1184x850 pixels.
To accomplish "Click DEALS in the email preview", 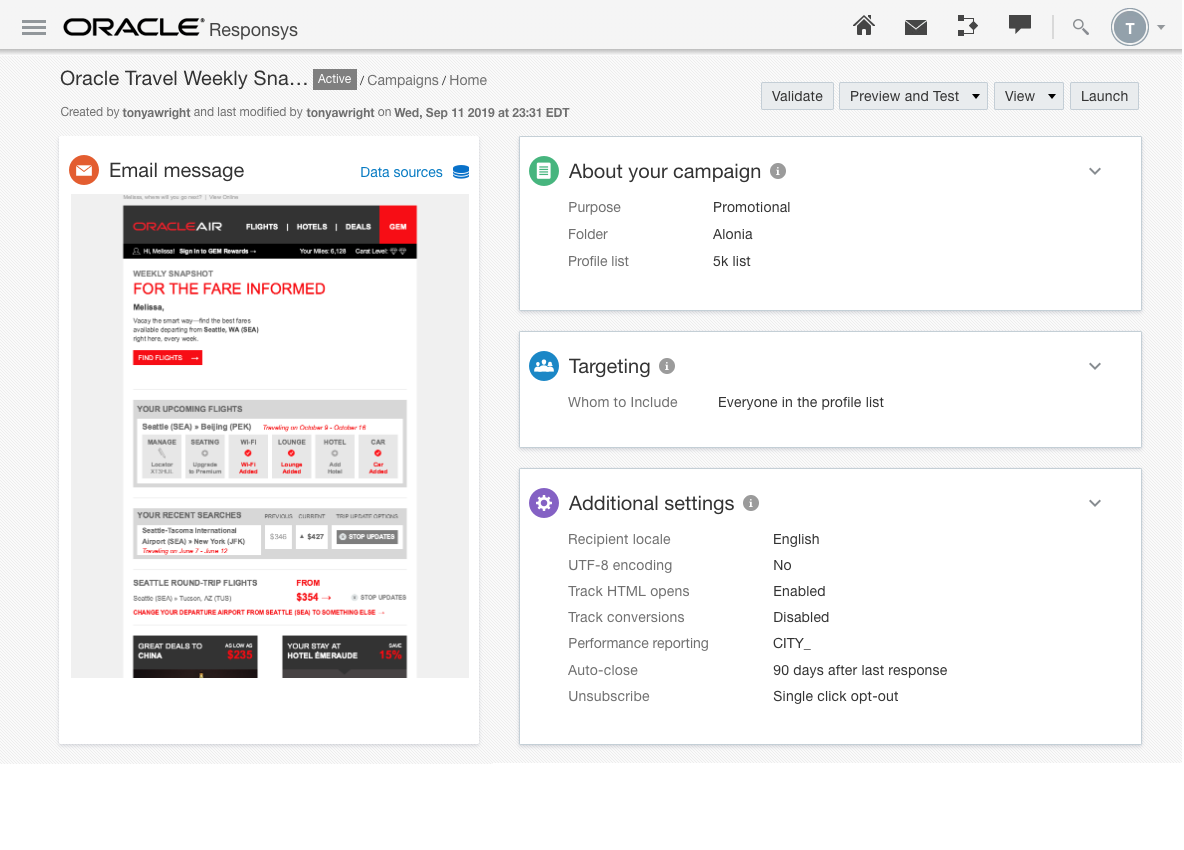I will pos(358,226).
